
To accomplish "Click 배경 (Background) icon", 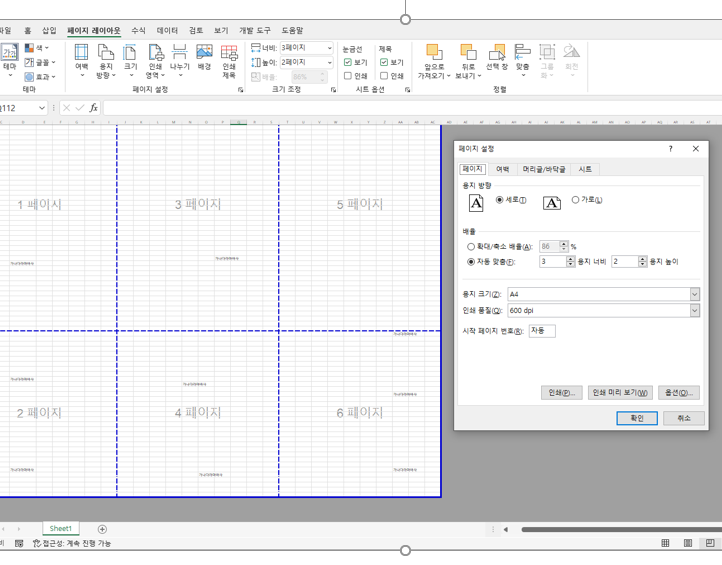I will 204,57.
